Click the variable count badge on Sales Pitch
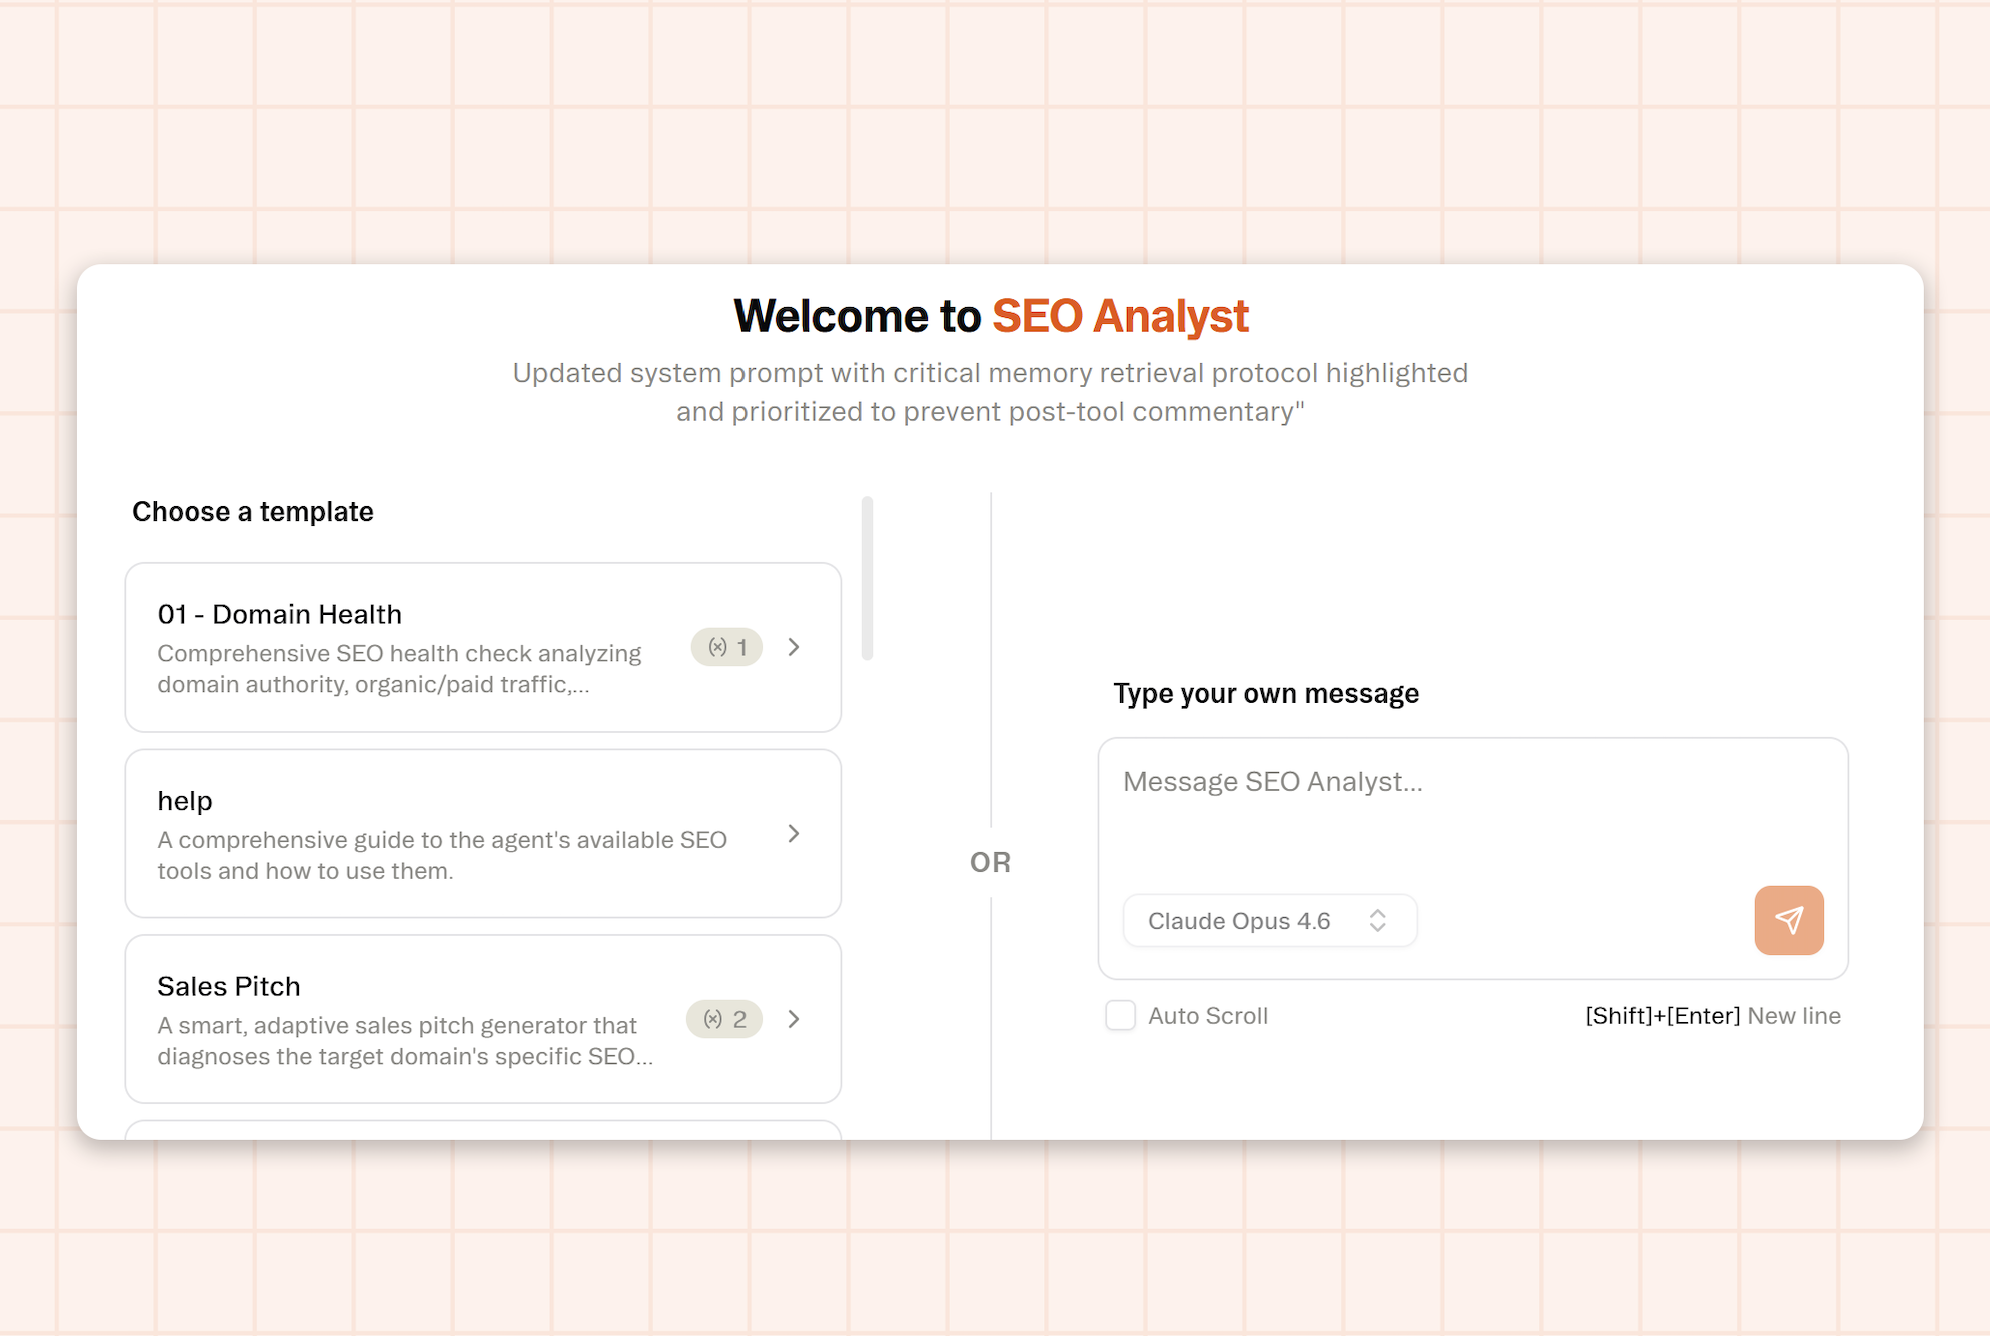The width and height of the screenshot is (1990, 1336). (x=723, y=1019)
